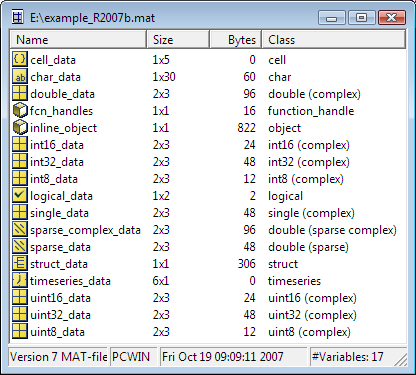Minimize the example_R2007b.mat window
The height and width of the screenshot is (375, 416).
coord(332,17)
